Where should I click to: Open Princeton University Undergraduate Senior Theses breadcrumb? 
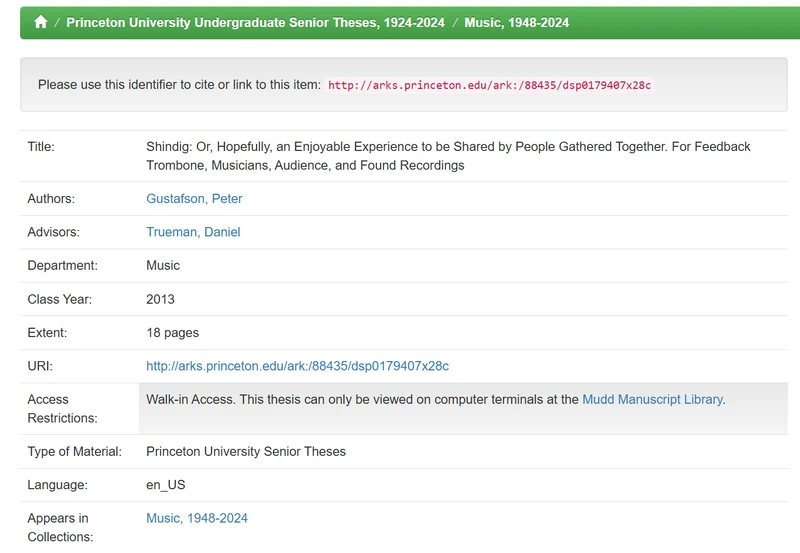pyautogui.click(x=256, y=22)
